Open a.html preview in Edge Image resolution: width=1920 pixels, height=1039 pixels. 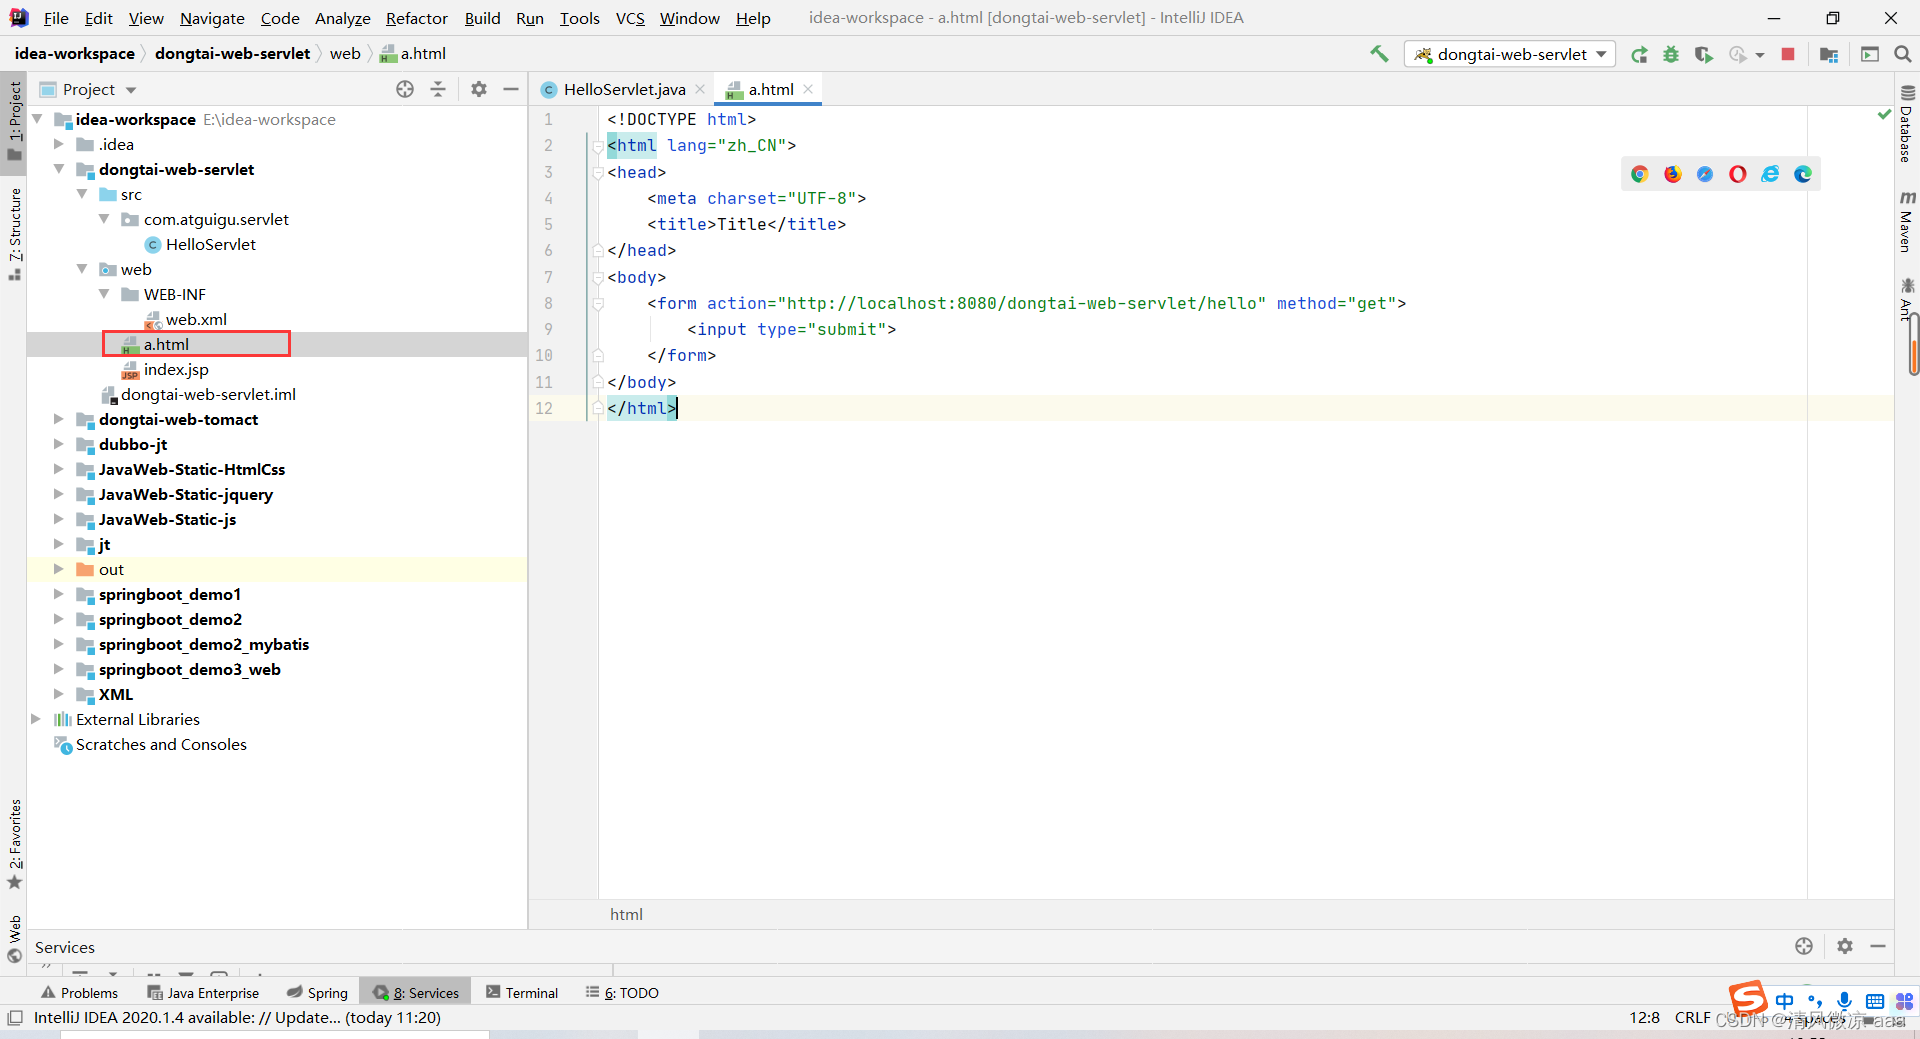(1803, 174)
